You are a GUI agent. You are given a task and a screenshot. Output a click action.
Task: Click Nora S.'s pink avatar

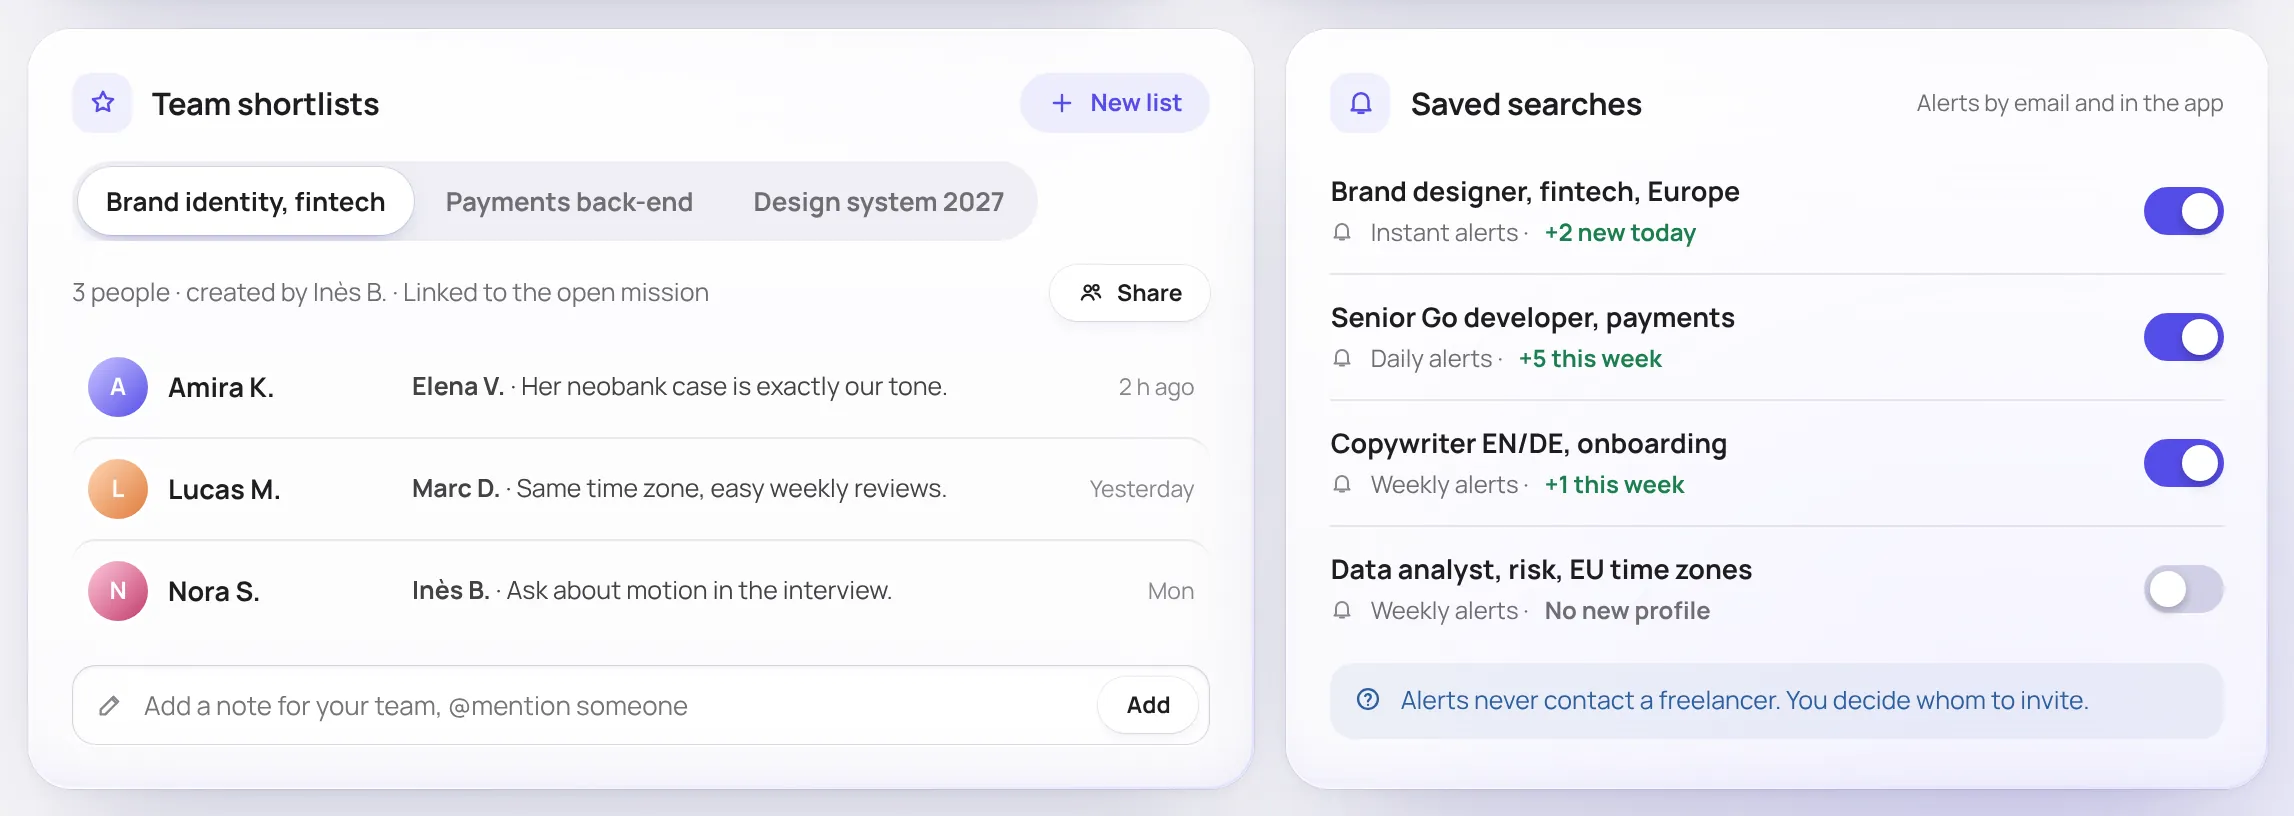(x=118, y=591)
